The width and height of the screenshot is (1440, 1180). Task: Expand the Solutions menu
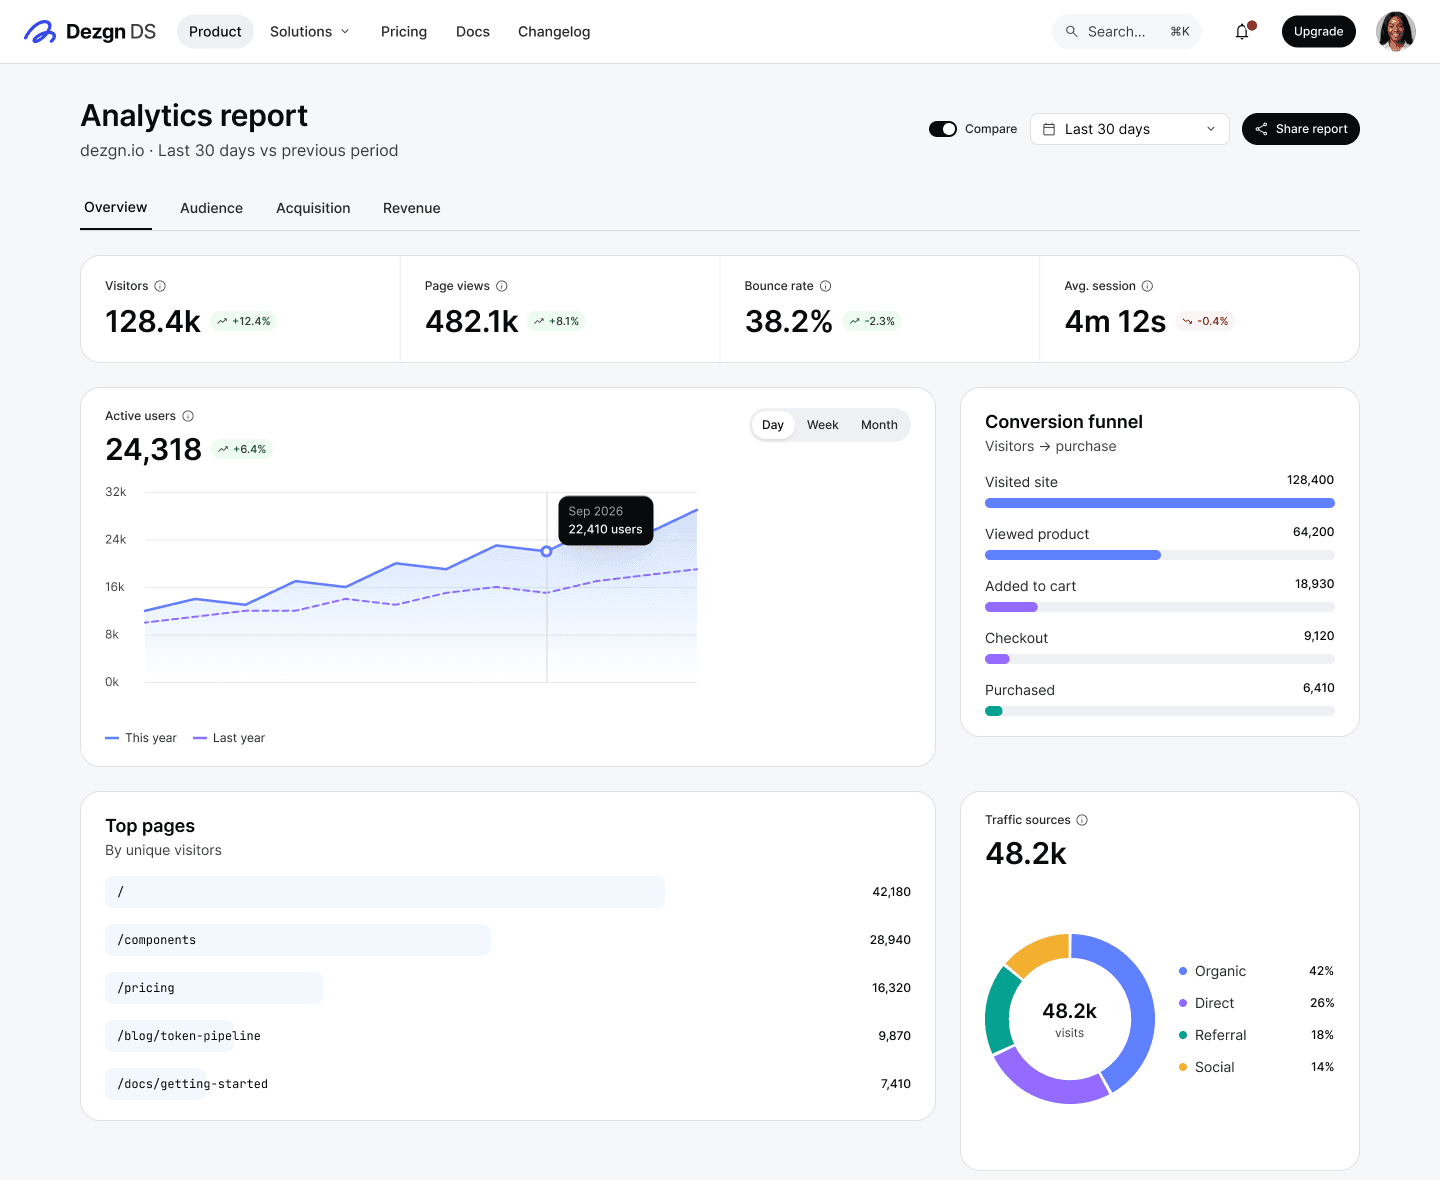[x=310, y=32]
